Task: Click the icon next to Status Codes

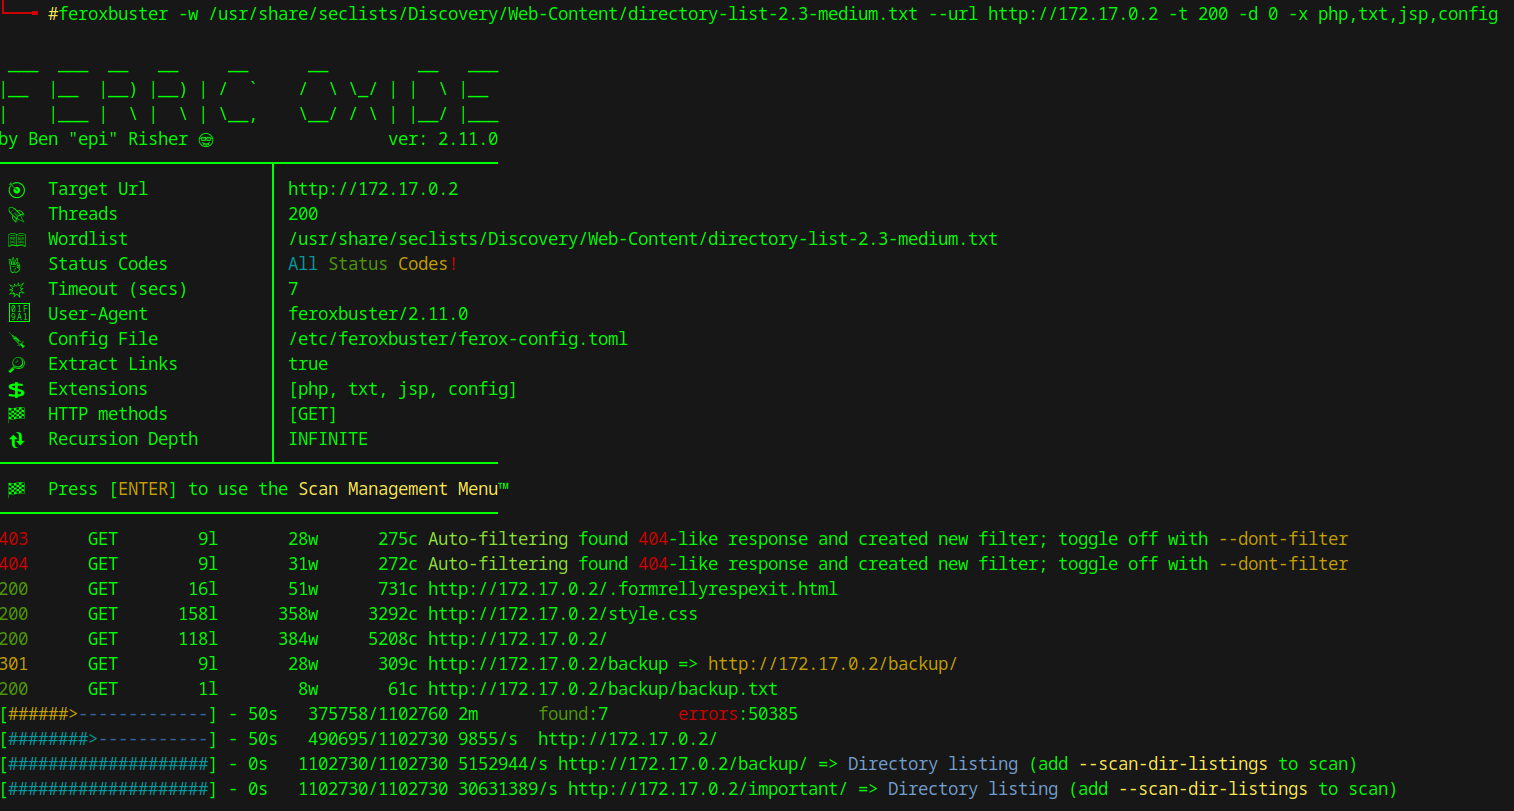Action: pos(15,265)
